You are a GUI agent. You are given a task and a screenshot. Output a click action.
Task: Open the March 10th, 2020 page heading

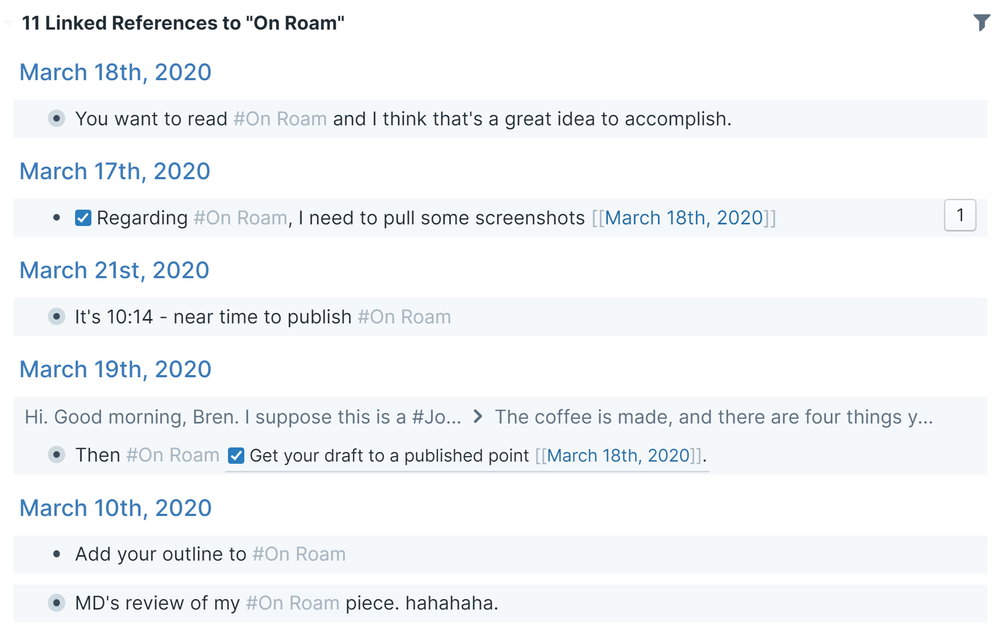(x=115, y=508)
